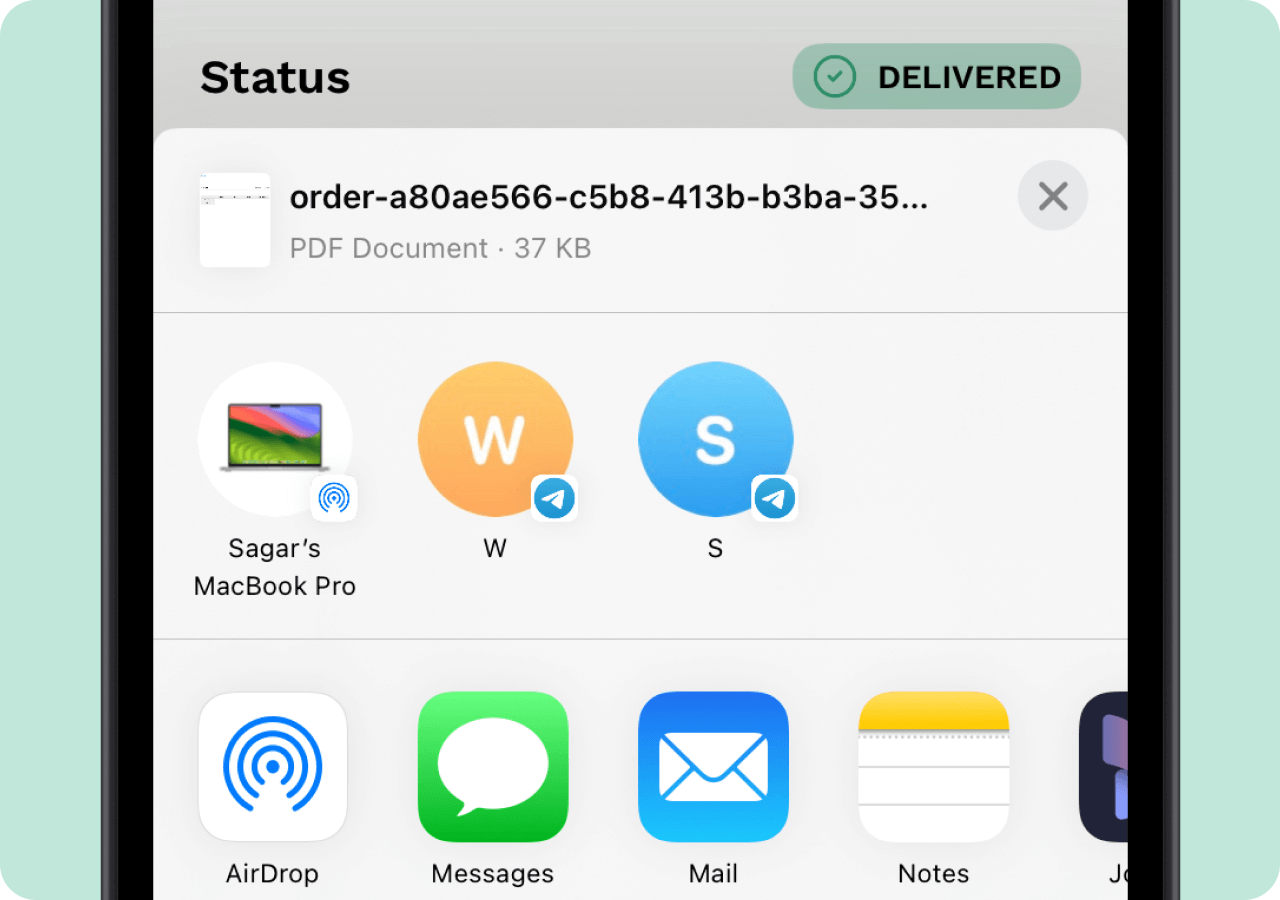Click the Telegram badge on contact S
The image size is (1280, 900).
coord(774,498)
